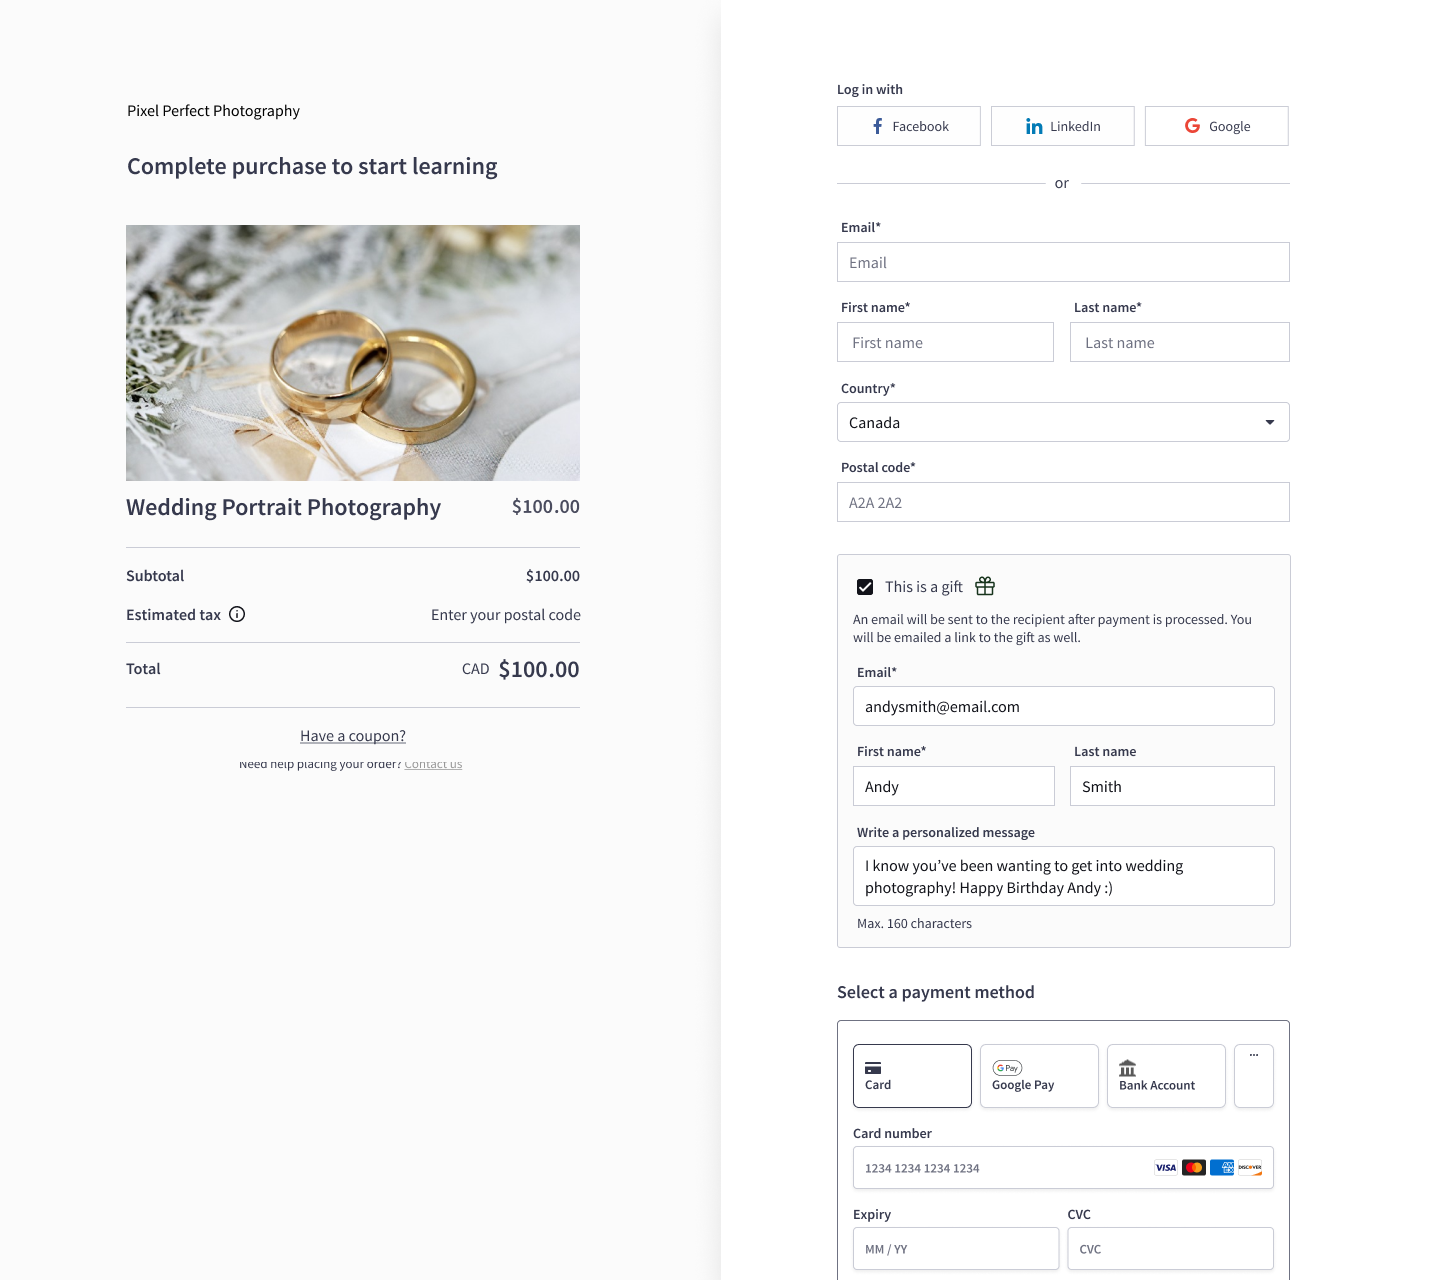This screenshot has height=1280, width=1440.
Task: Click the GPay logo icon
Action: pos(1007,1068)
